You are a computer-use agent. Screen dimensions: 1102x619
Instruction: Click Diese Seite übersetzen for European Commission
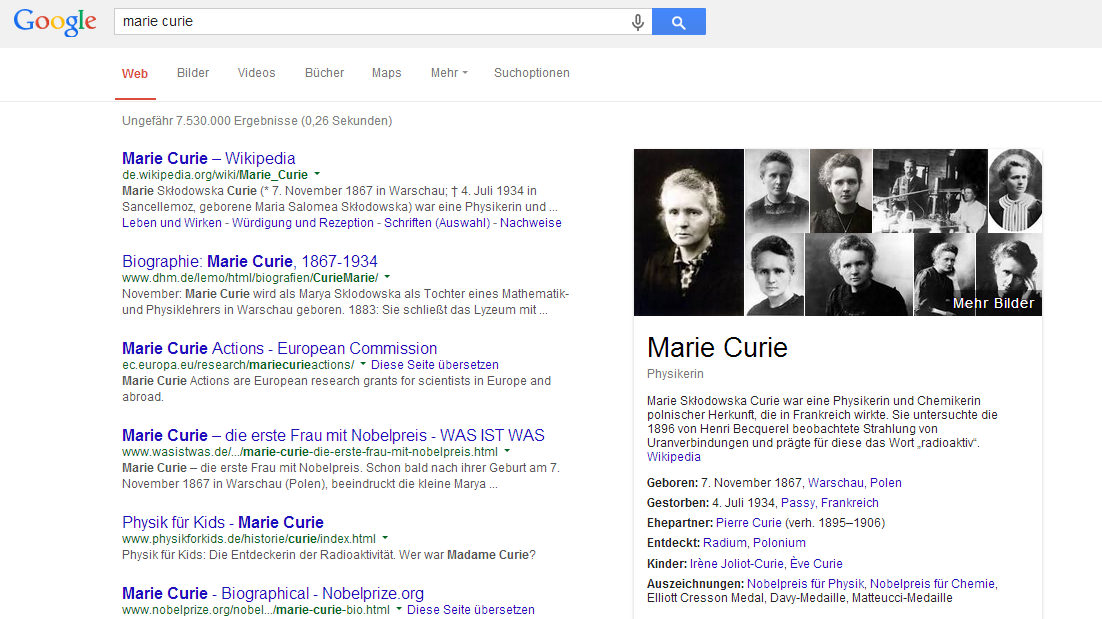(x=435, y=365)
